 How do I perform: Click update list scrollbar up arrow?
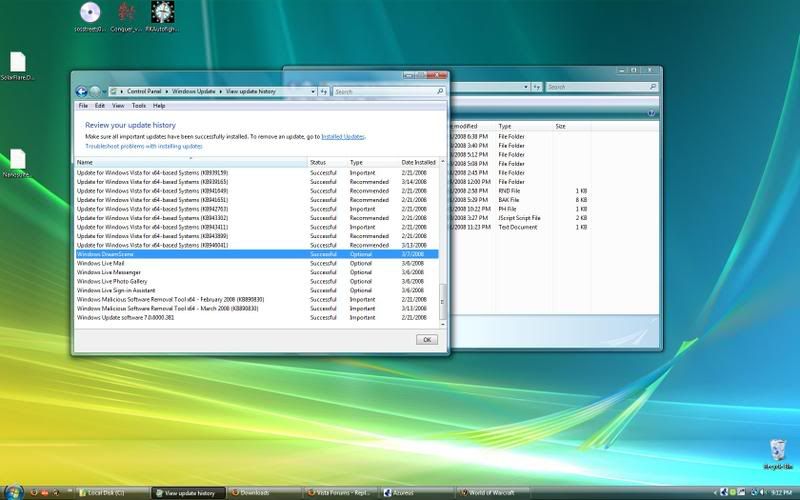tap(442, 162)
